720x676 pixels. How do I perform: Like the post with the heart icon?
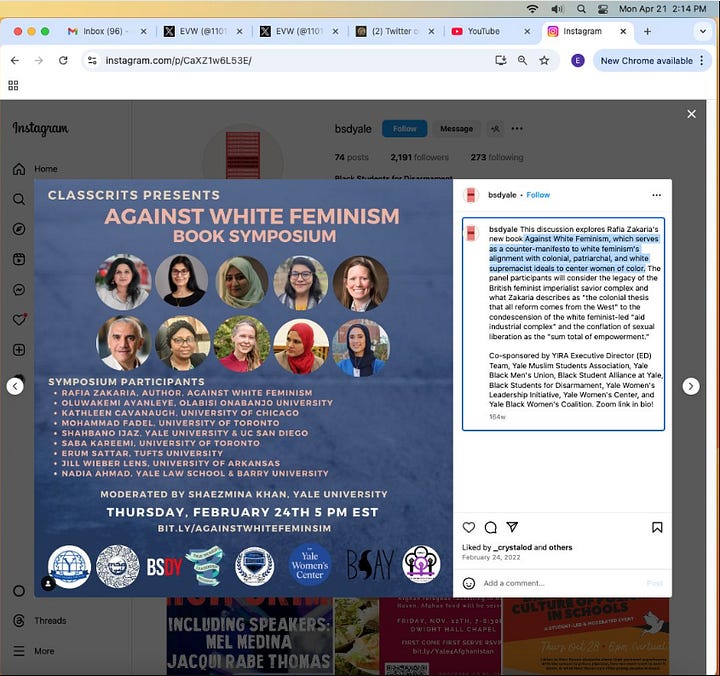pos(468,527)
